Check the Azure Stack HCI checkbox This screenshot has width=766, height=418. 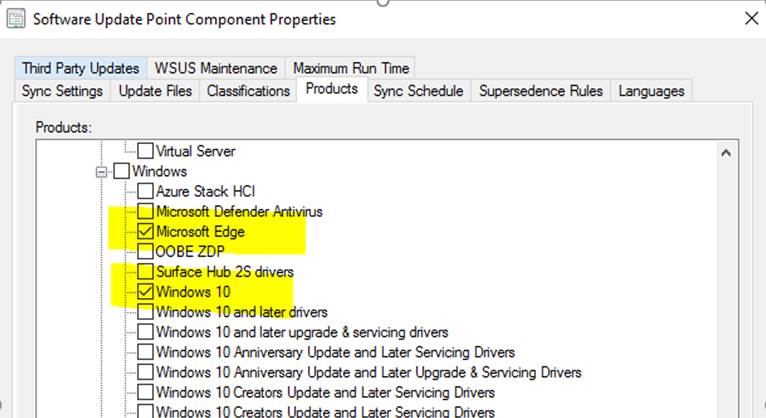click(x=146, y=192)
